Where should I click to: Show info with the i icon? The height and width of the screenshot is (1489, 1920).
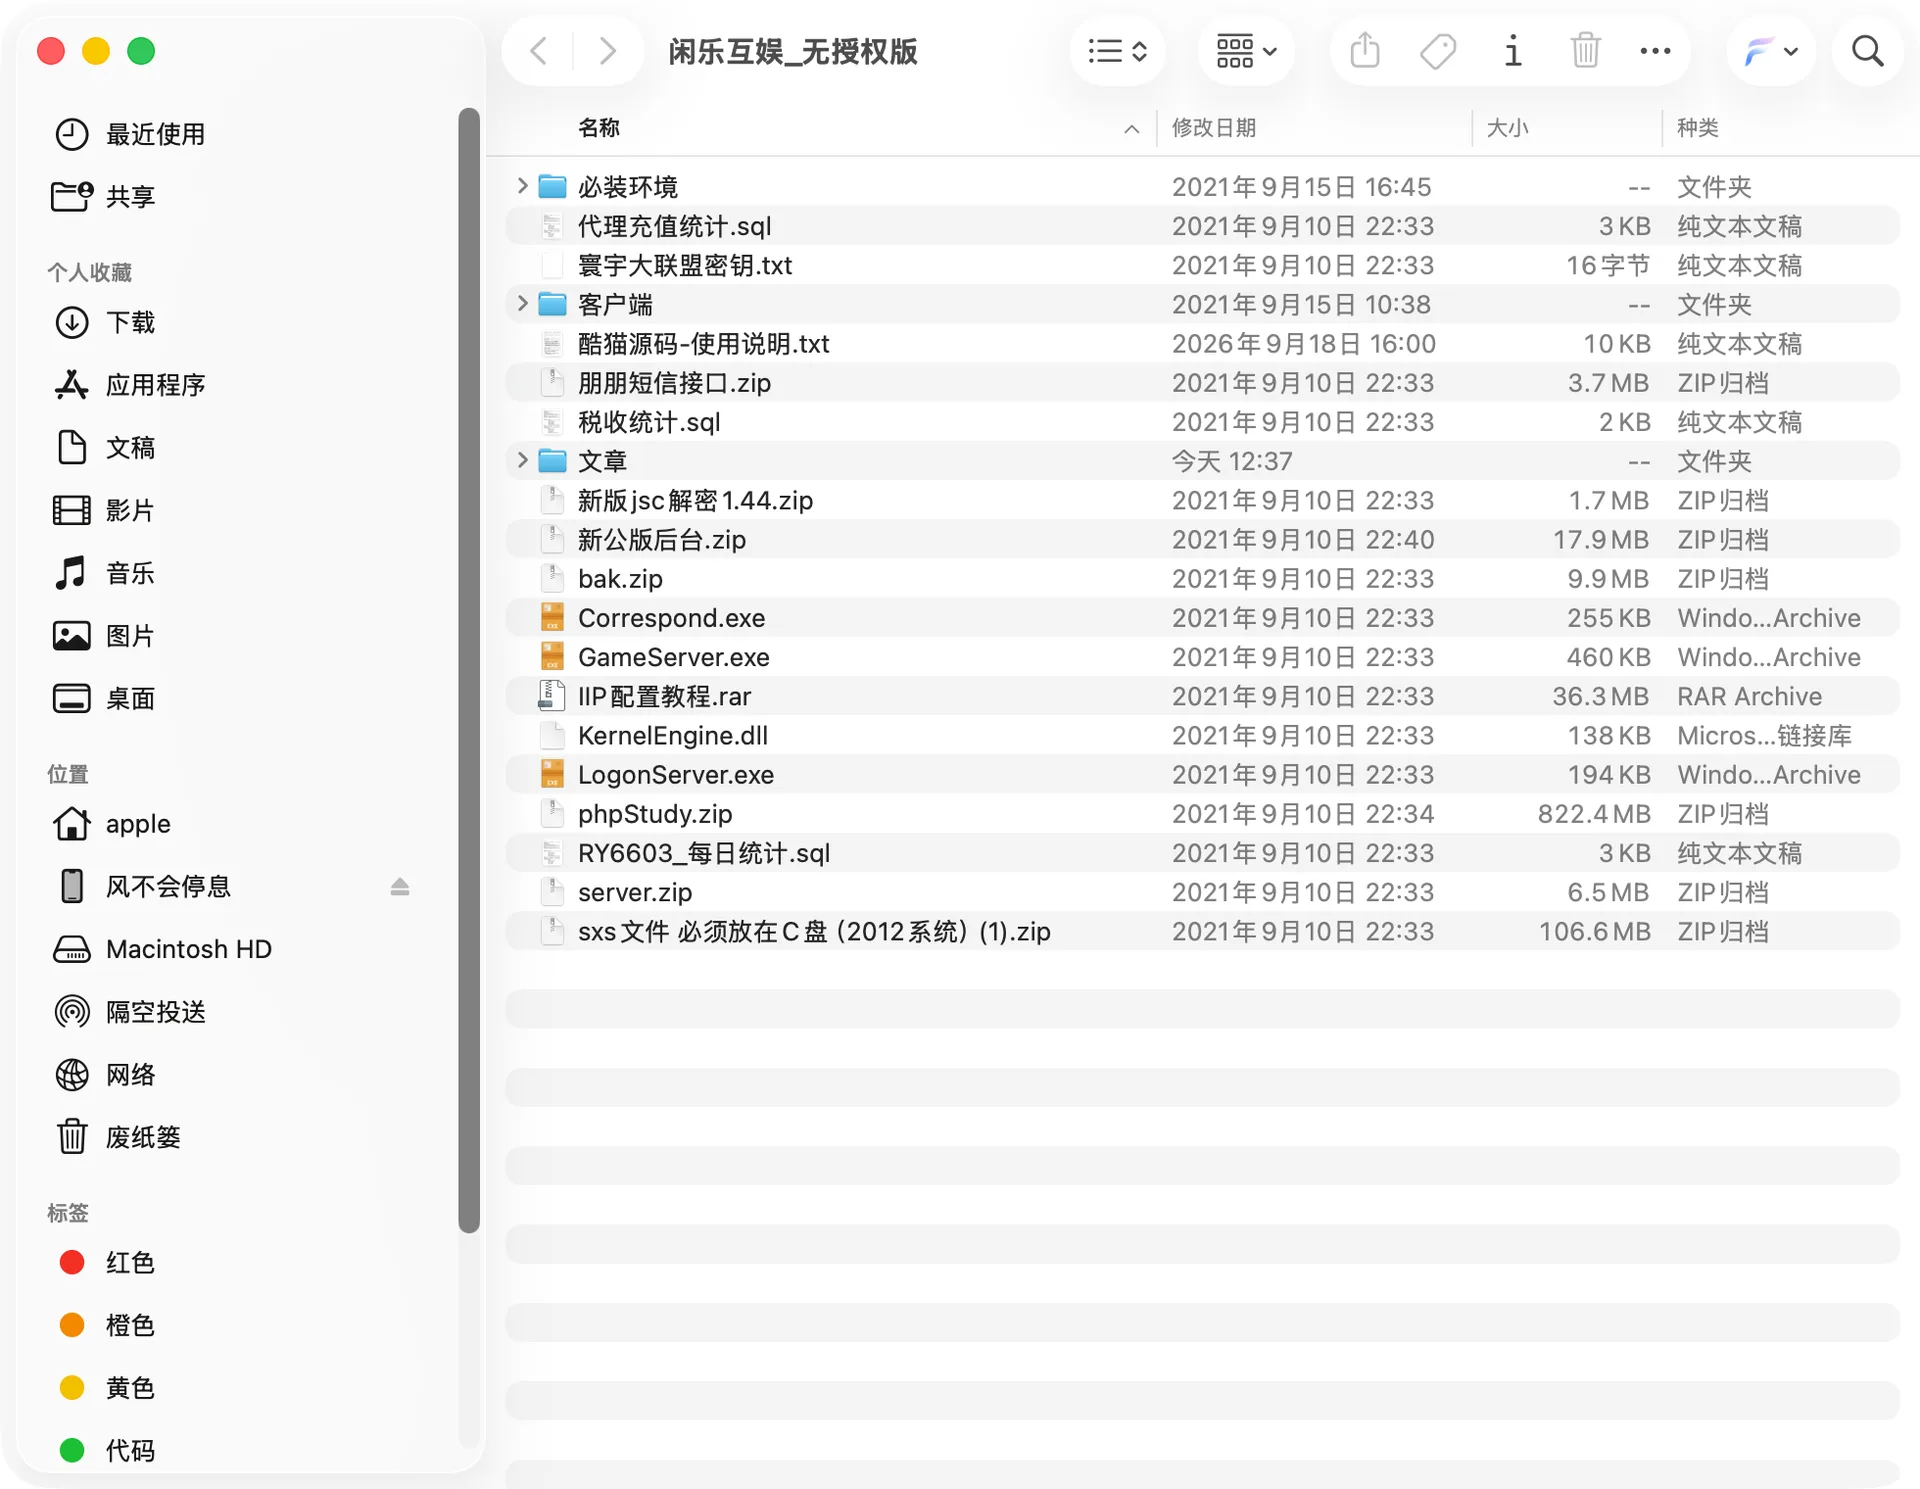point(1512,51)
